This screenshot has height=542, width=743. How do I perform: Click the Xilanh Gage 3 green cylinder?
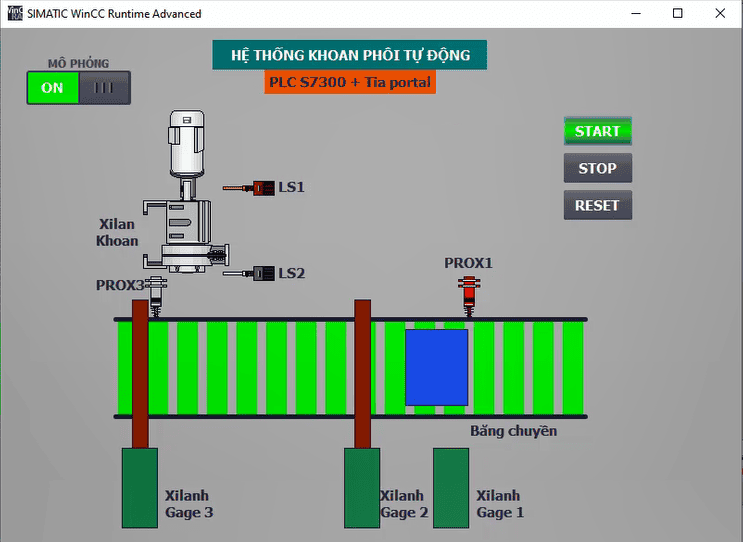coord(140,488)
